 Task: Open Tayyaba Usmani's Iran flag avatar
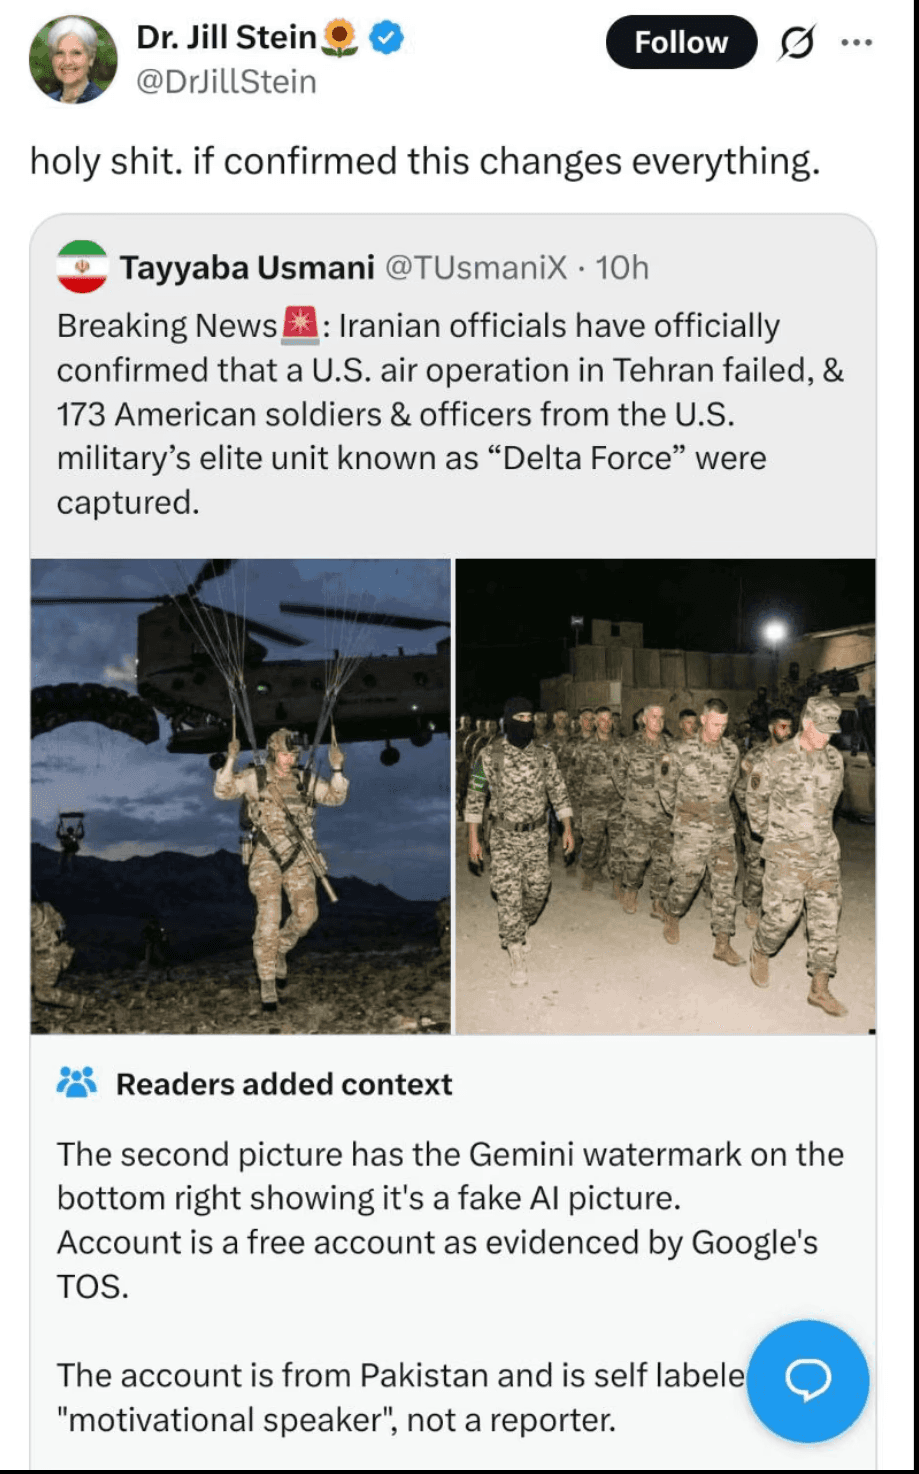coord(82,267)
